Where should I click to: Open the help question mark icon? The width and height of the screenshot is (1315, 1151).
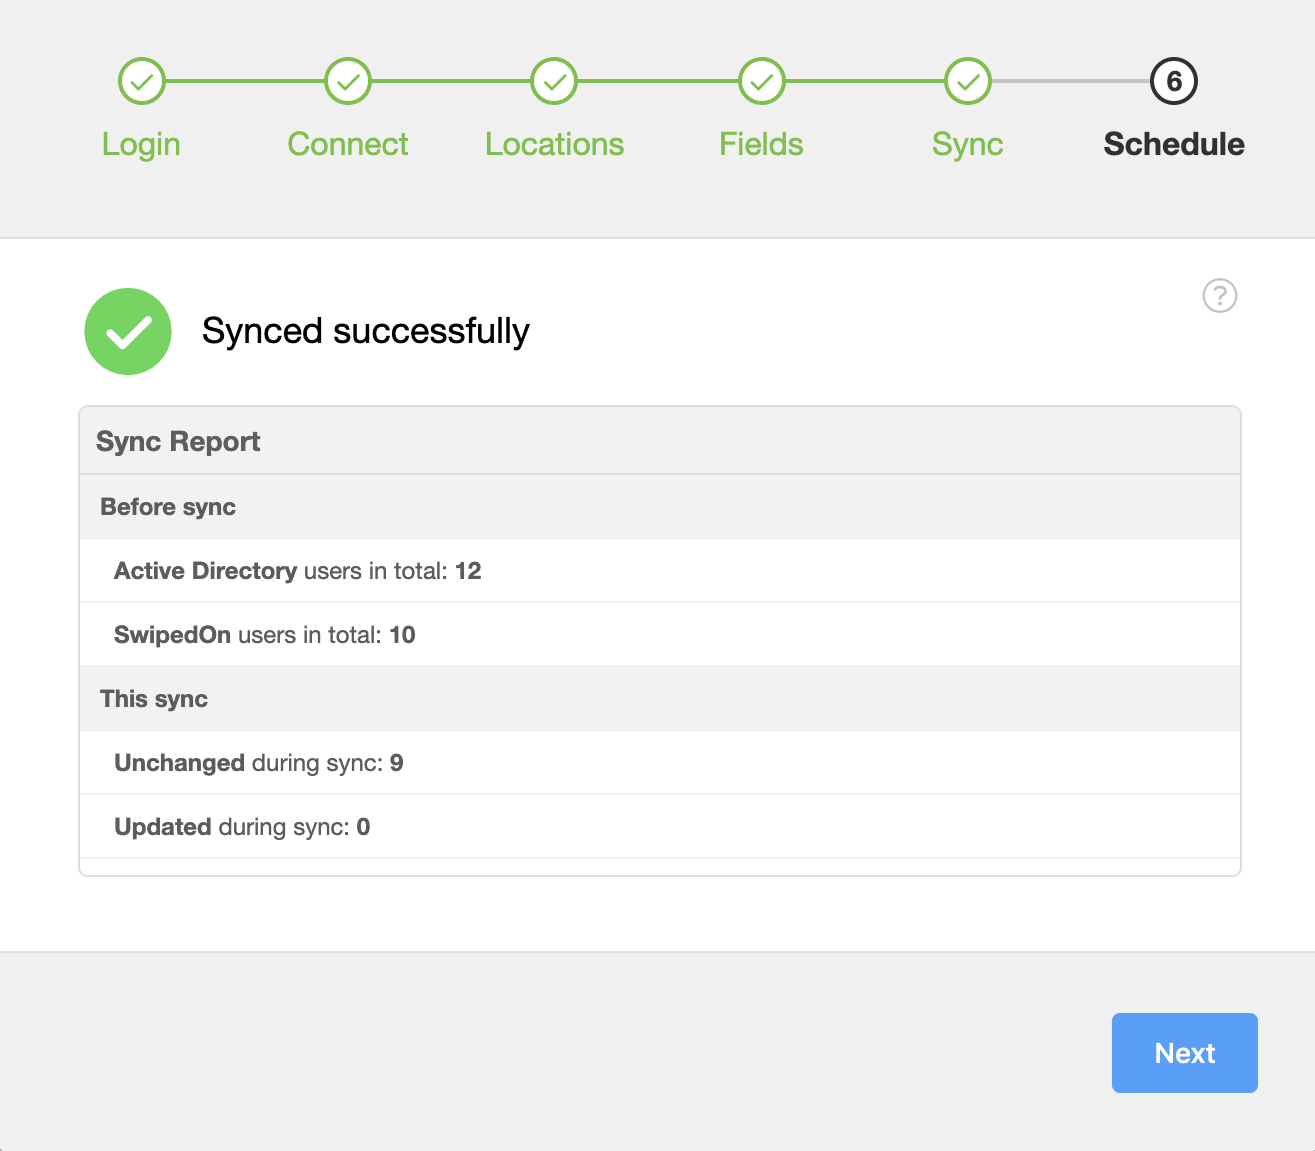click(x=1219, y=296)
